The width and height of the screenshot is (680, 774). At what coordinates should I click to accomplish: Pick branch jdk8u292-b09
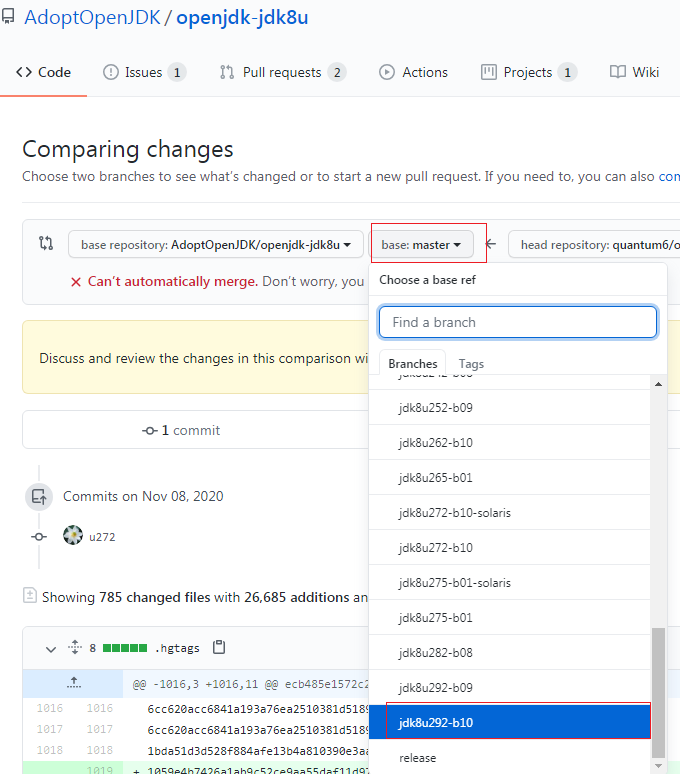[509, 688]
